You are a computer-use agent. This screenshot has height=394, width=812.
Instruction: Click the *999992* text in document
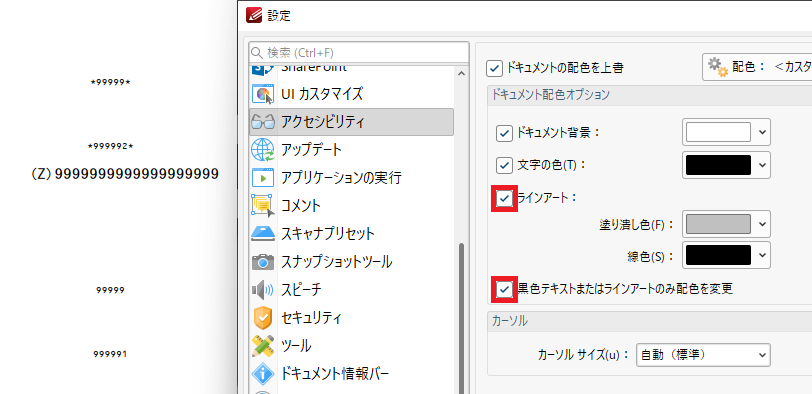[110, 146]
